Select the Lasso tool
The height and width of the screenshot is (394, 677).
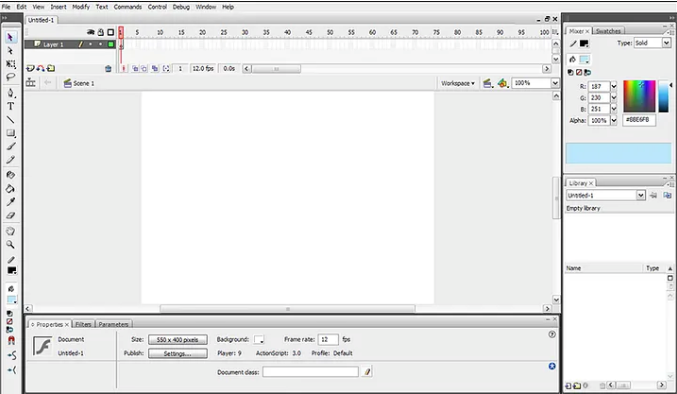10,77
